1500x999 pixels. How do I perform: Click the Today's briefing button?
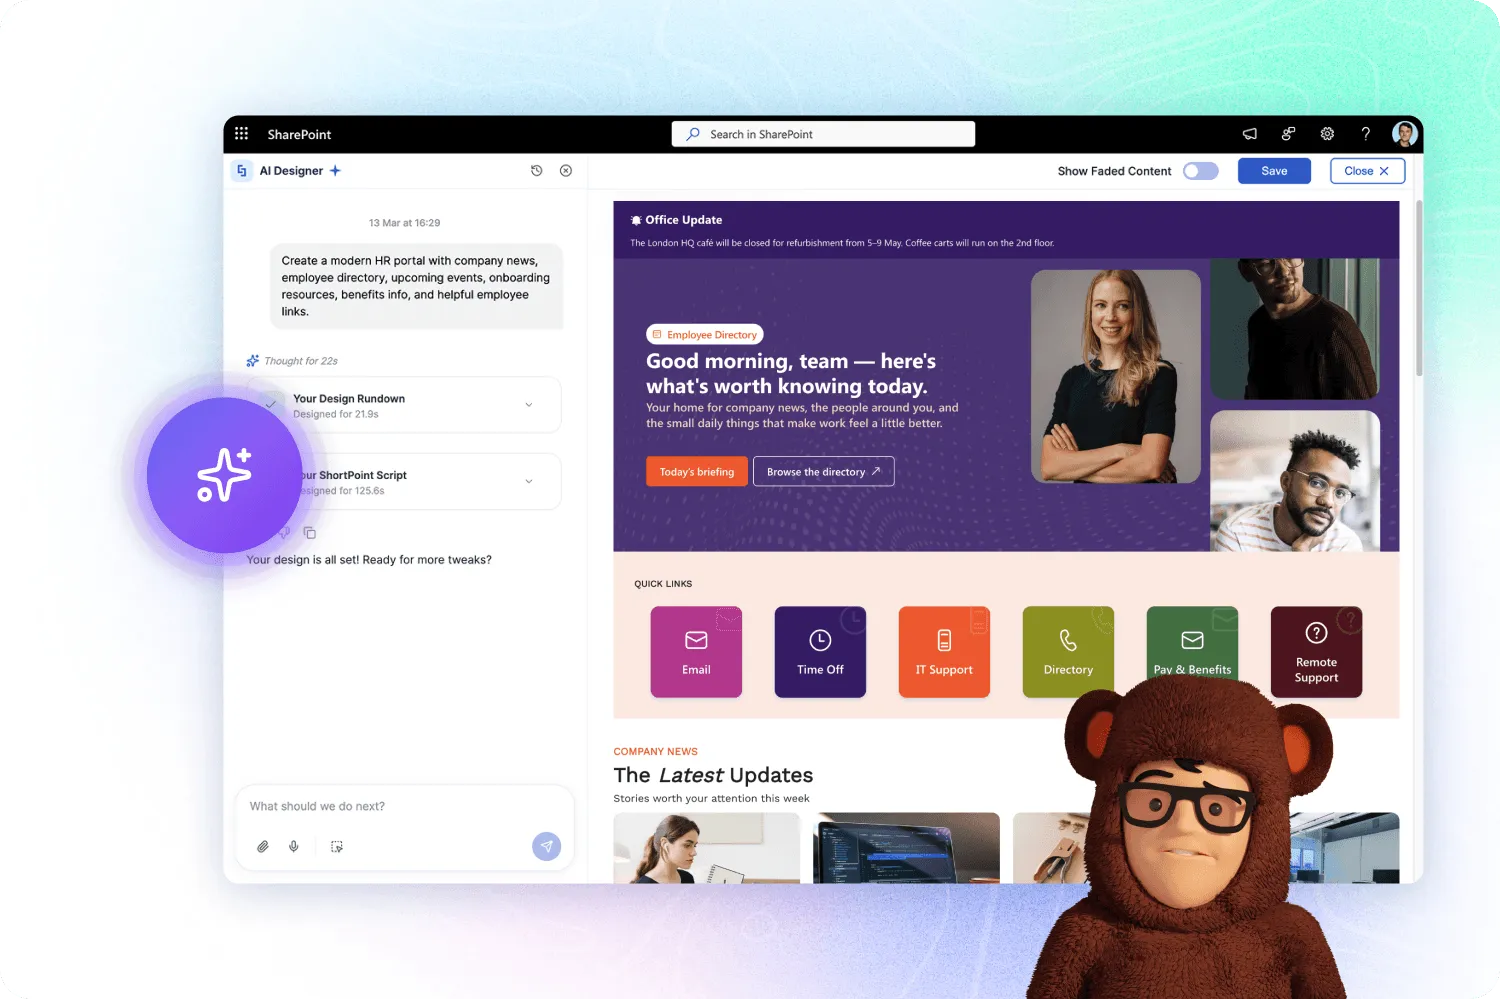pyautogui.click(x=697, y=472)
